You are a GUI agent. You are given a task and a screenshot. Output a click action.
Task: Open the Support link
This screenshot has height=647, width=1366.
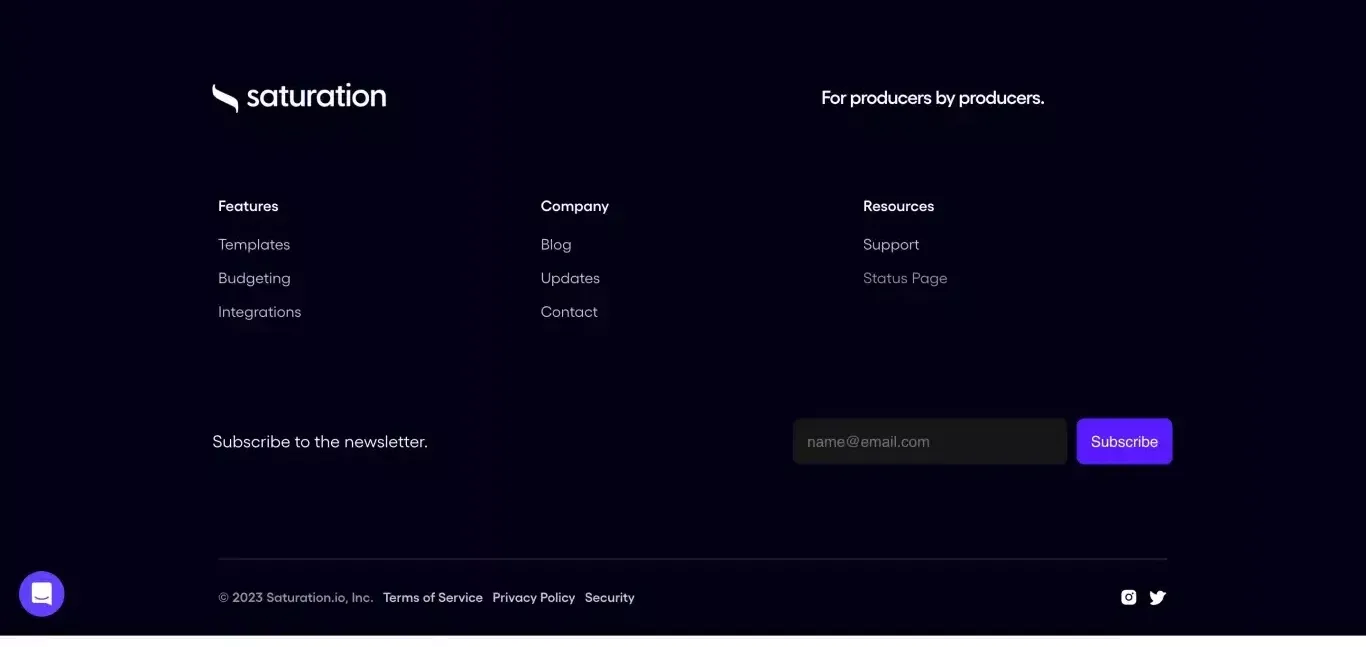(x=891, y=244)
